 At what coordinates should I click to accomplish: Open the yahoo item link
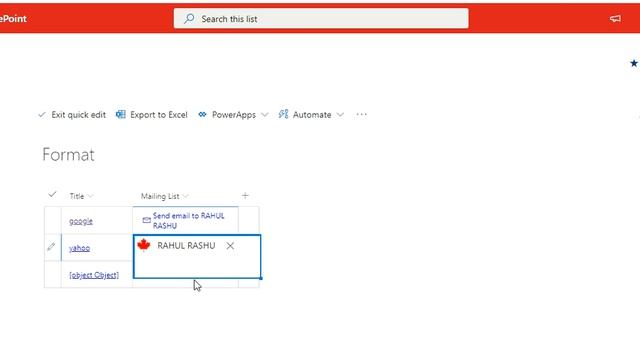(79, 248)
